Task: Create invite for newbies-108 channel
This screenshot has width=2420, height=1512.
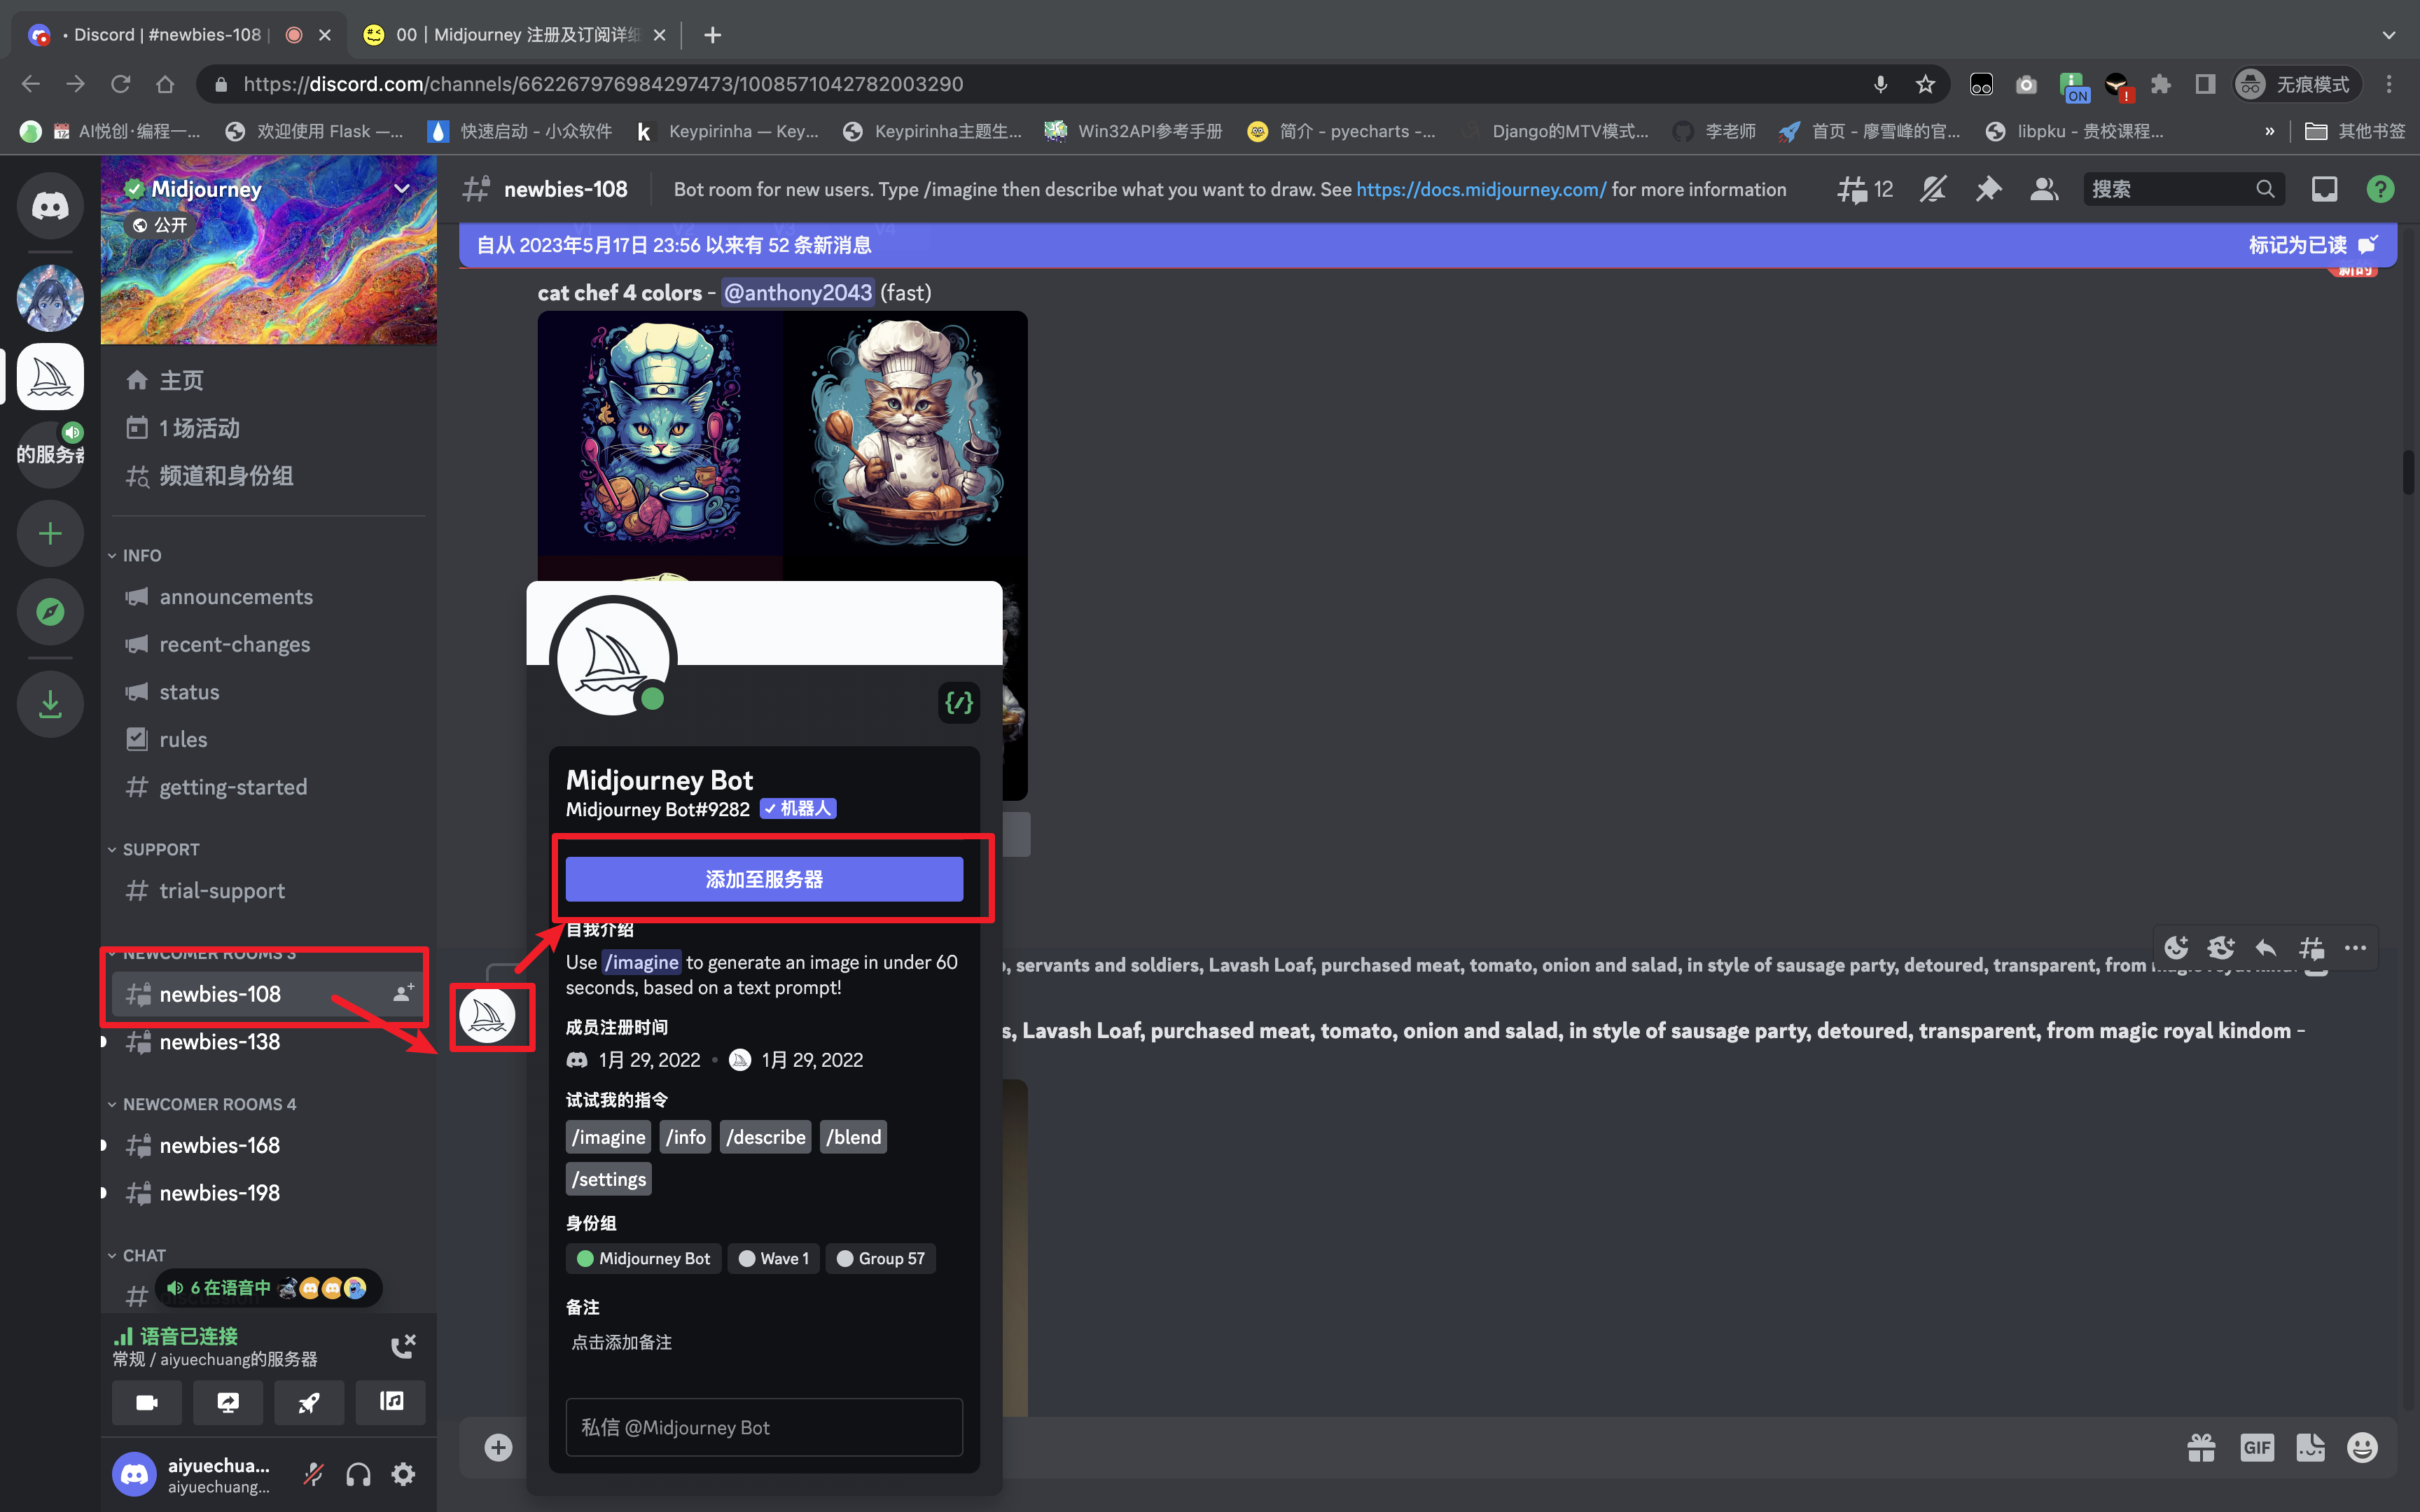Action: (403, 994)
